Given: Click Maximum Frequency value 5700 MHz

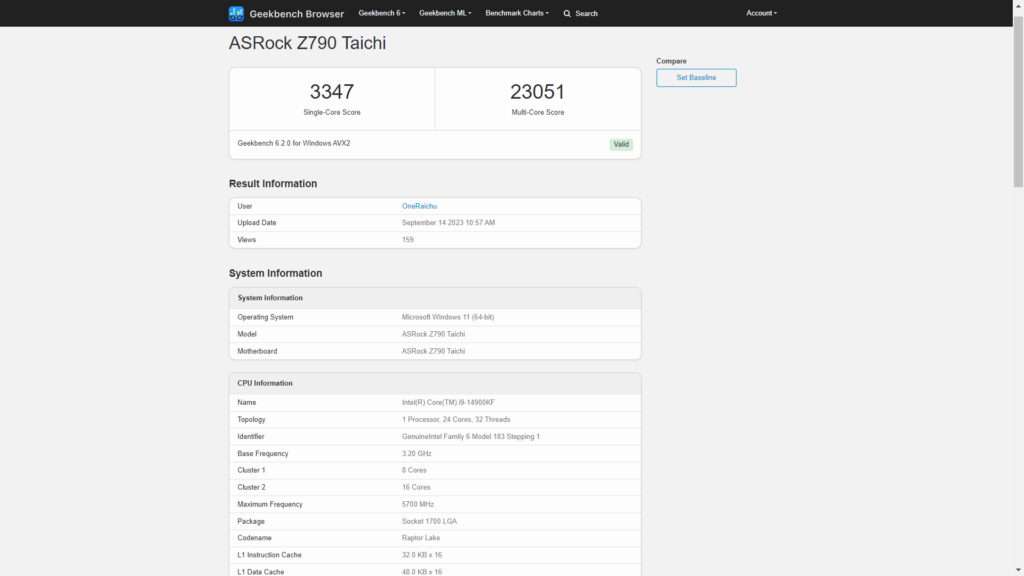Looking at the screenshot, I should pos(417,504).
